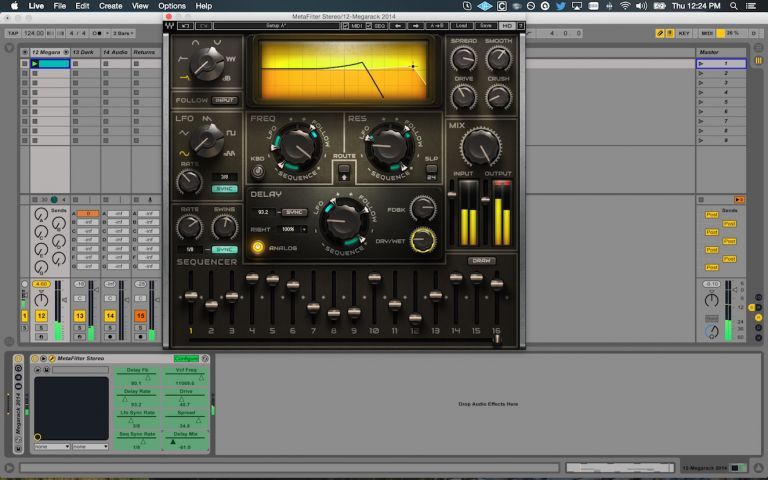Toggle the FOLLOW INPUT button

coord(224,100)
